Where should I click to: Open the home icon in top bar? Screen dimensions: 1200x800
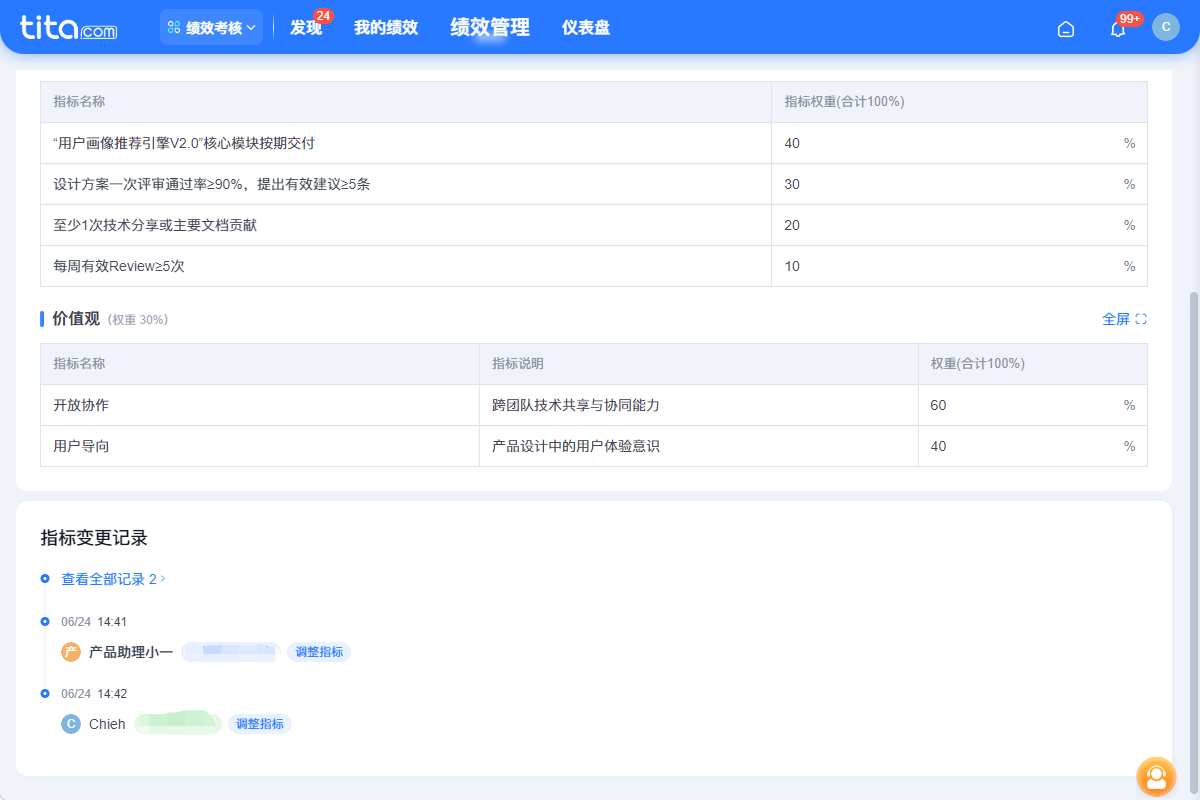[1065, 29]
